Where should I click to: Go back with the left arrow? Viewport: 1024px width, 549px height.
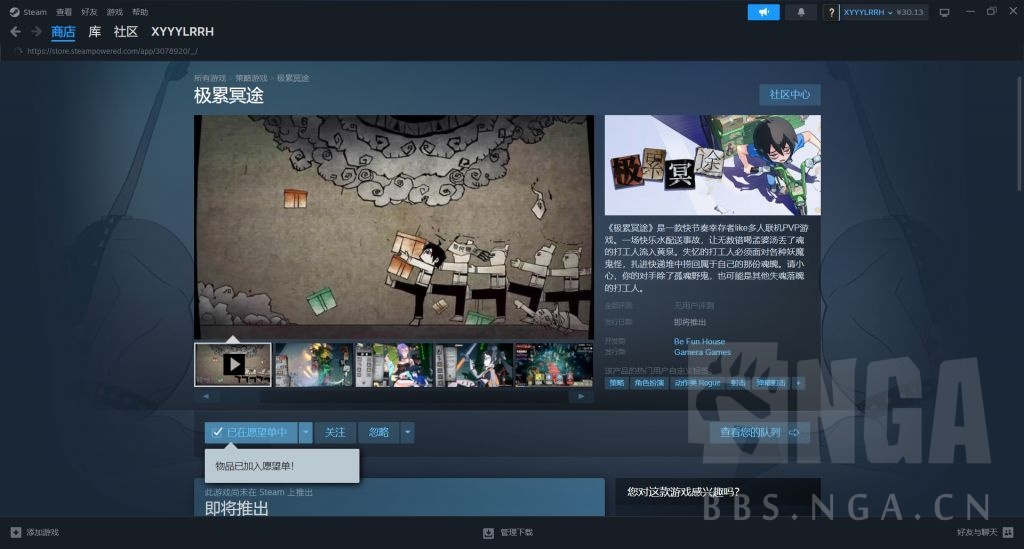click(16, 31)
